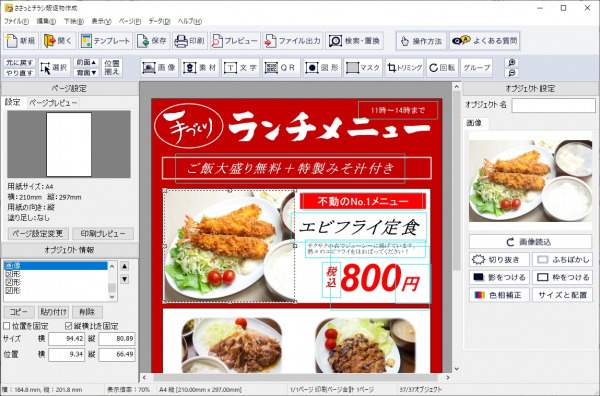Select the トリミング crop tool
This screenshot has height=396, width=600.
point(404,68)
